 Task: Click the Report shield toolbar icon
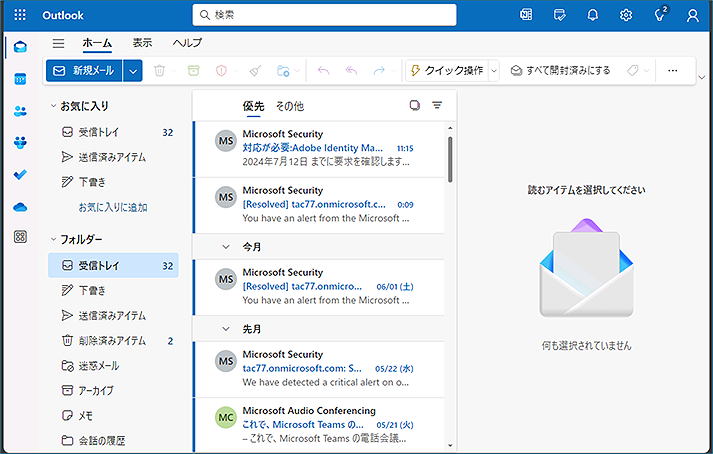click(x=221, y=71)
